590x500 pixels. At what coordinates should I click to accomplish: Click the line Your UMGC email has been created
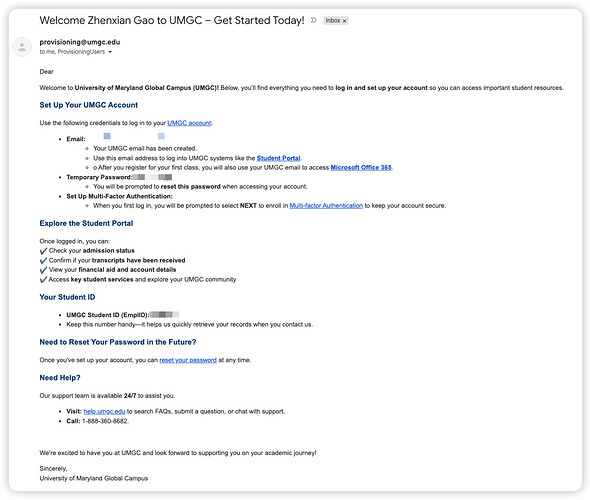(145, 148)
